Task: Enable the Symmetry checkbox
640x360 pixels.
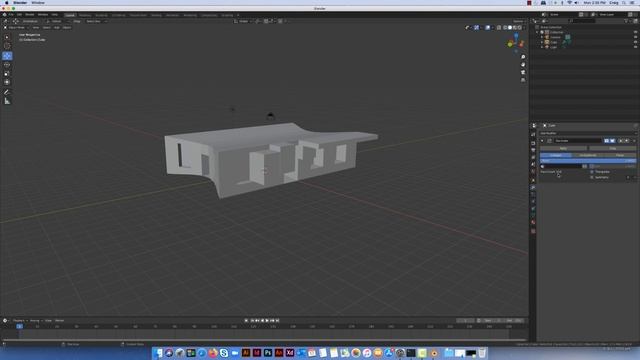Action: point(591,177)
